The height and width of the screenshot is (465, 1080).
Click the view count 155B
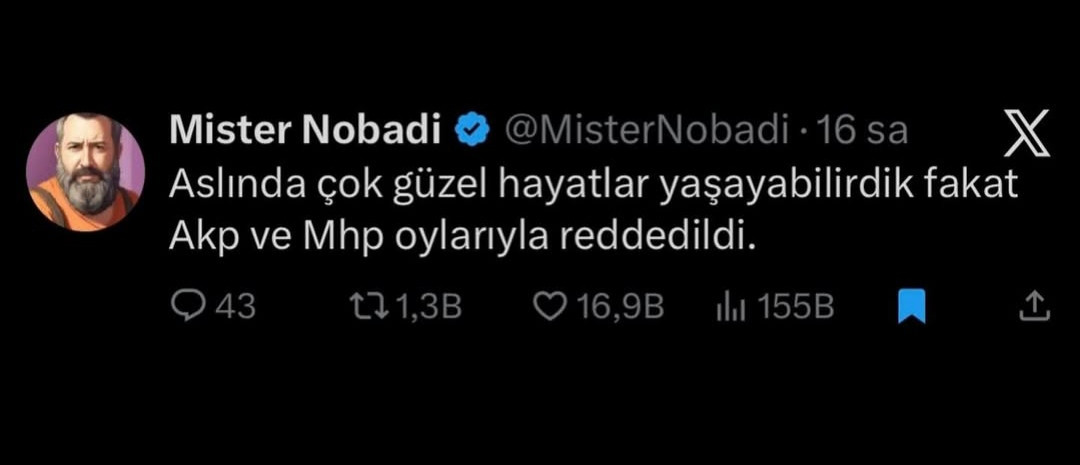[x=795, y=306]
